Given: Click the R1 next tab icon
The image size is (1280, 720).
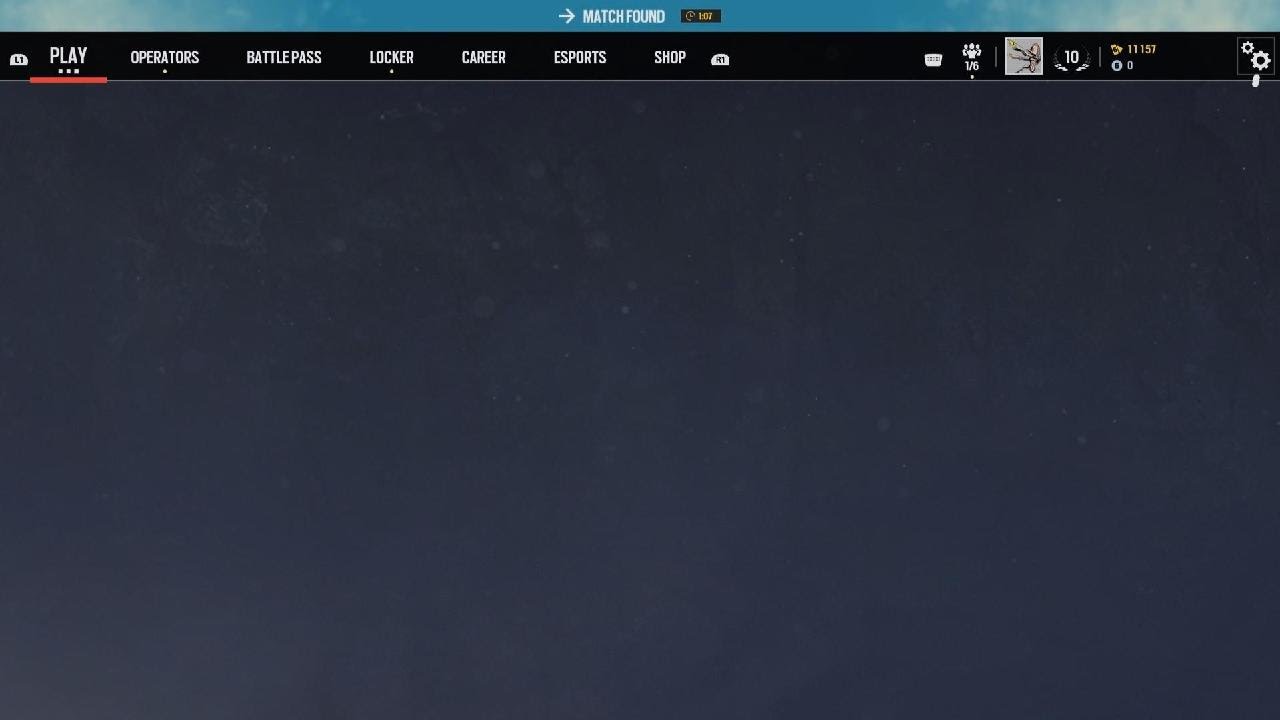Looking at the screenshot, I should (x=720, y=60).
